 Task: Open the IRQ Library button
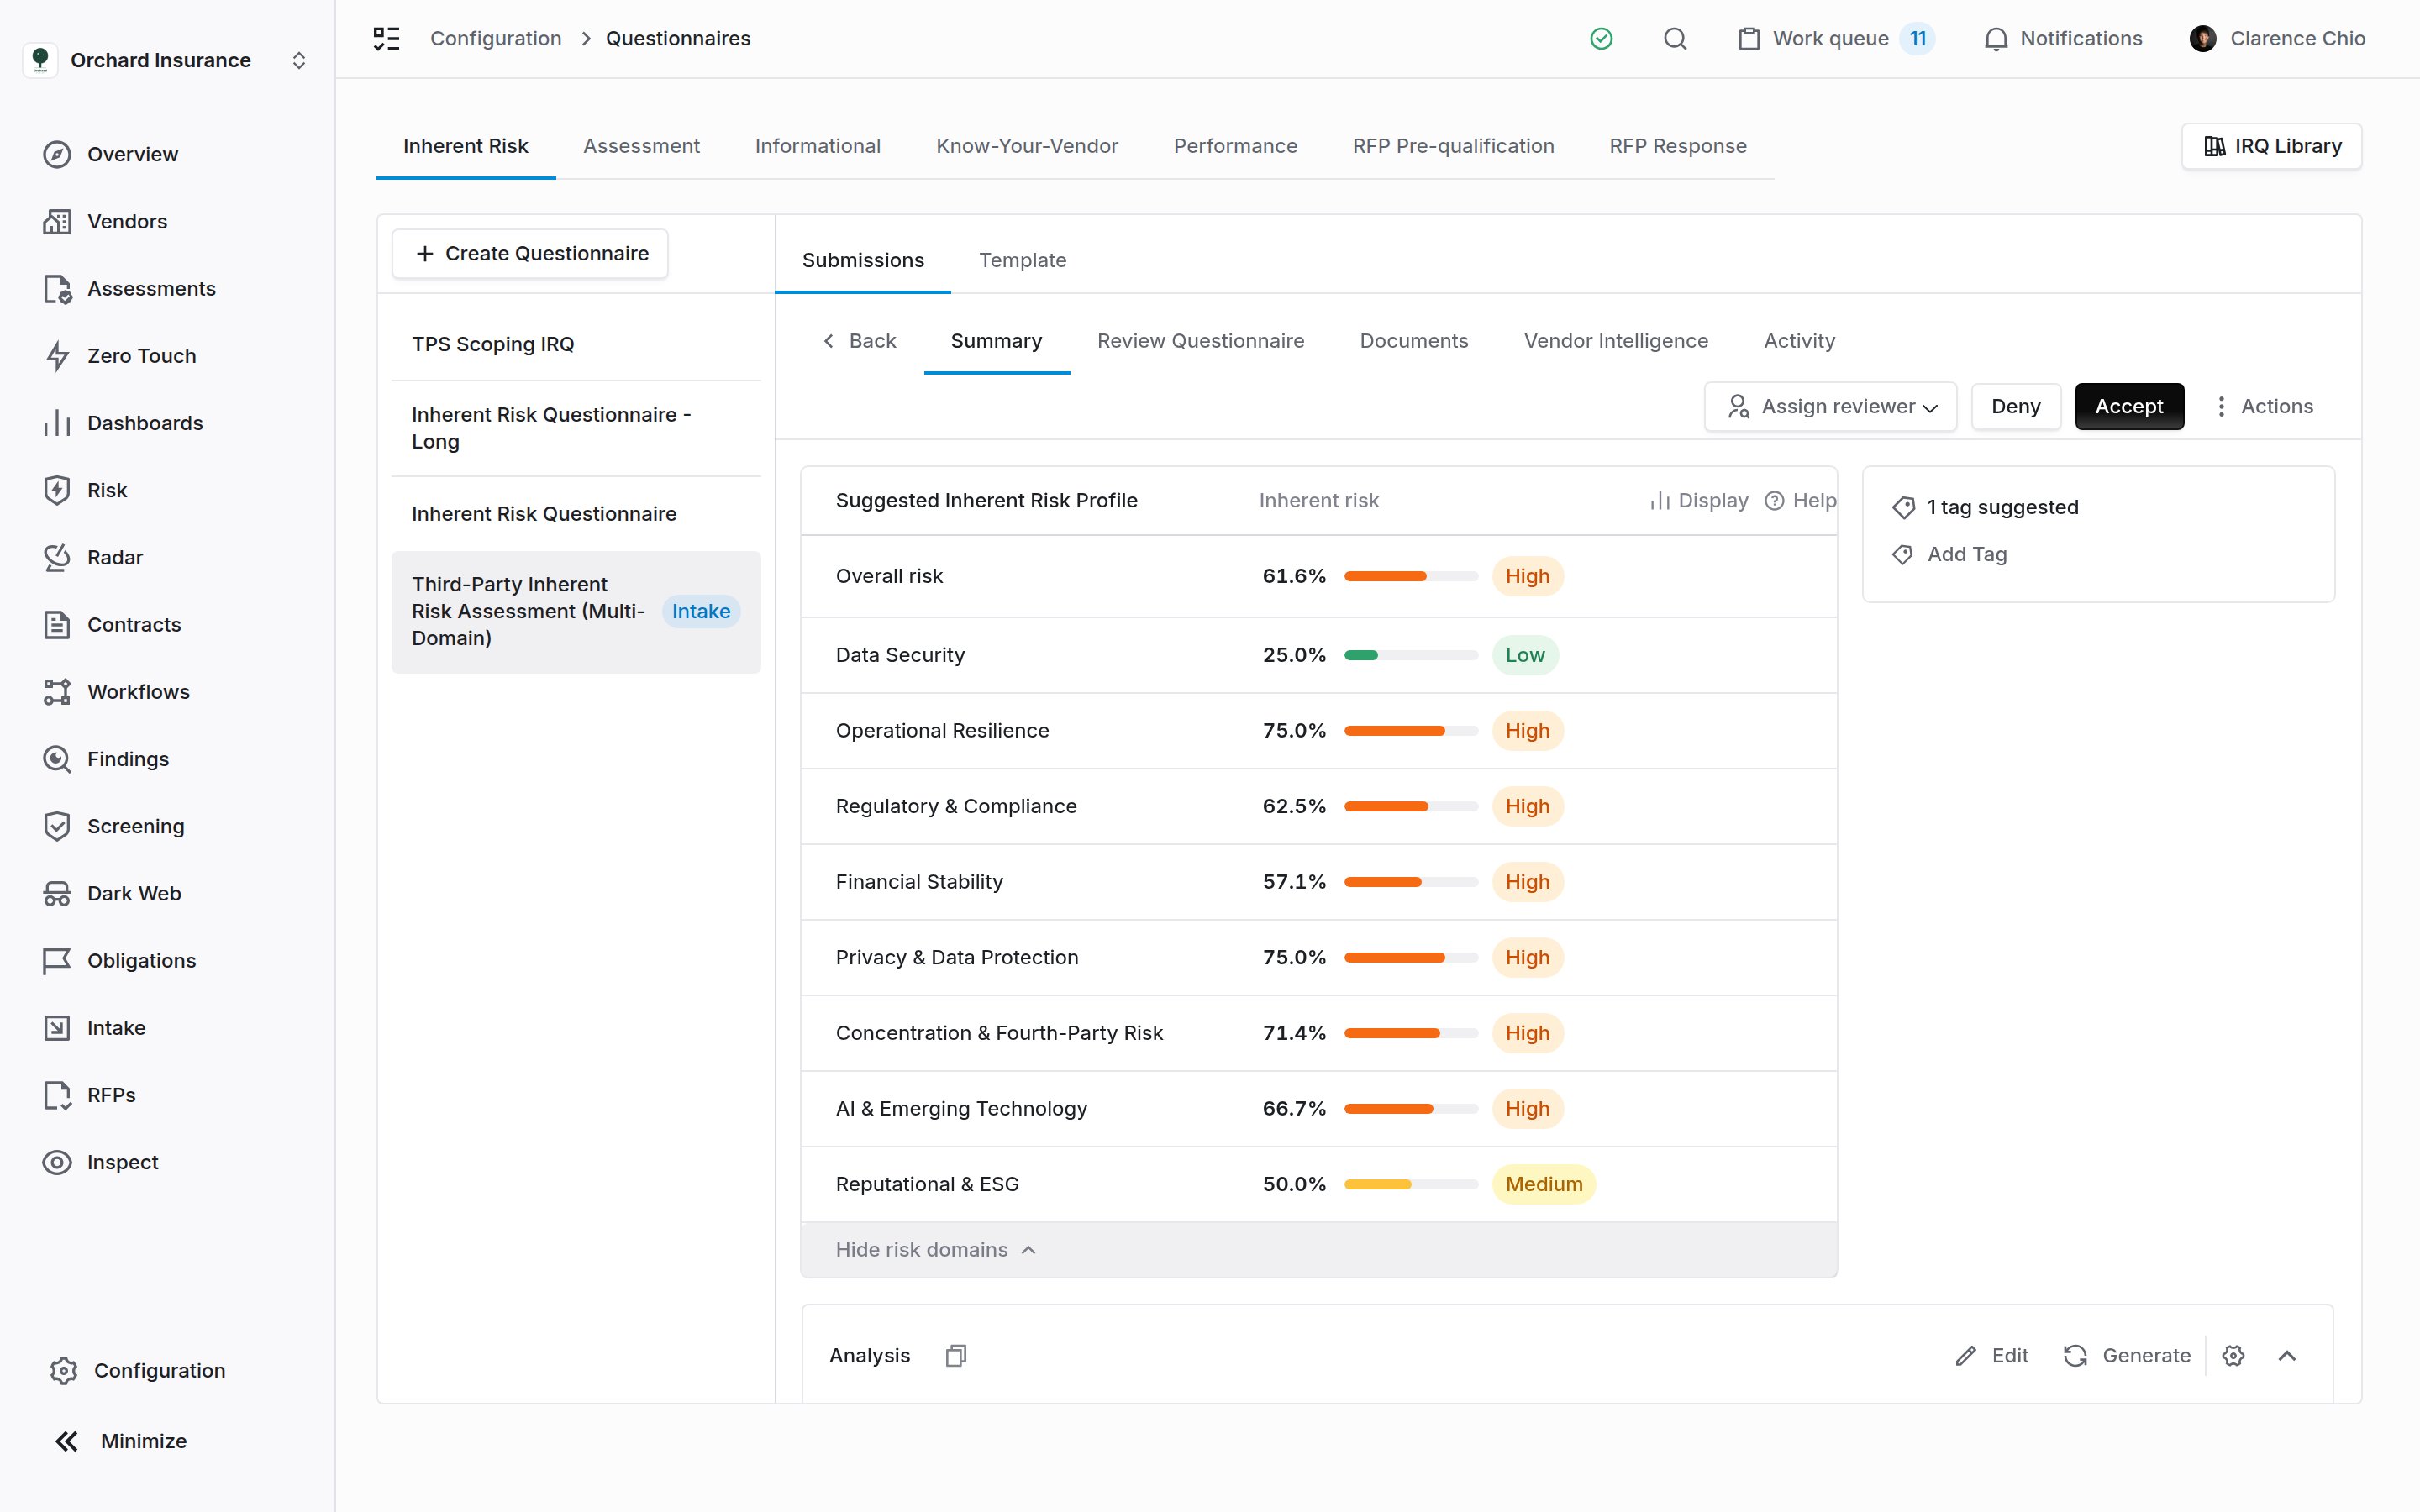pyautogui.click(x=2271, y=146)
